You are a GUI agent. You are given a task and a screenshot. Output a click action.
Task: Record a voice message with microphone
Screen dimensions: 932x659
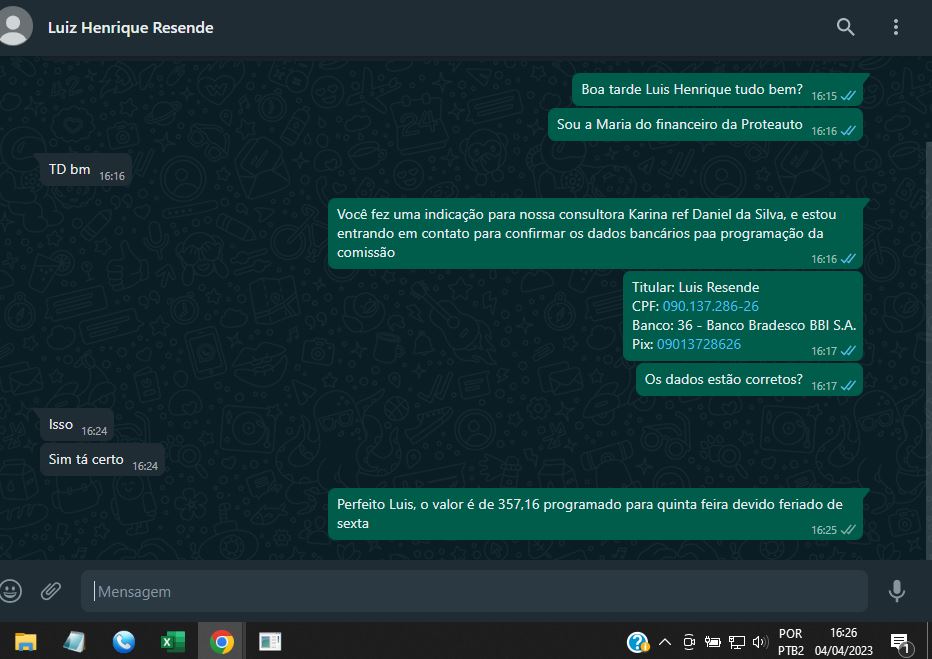coord(896,591)
